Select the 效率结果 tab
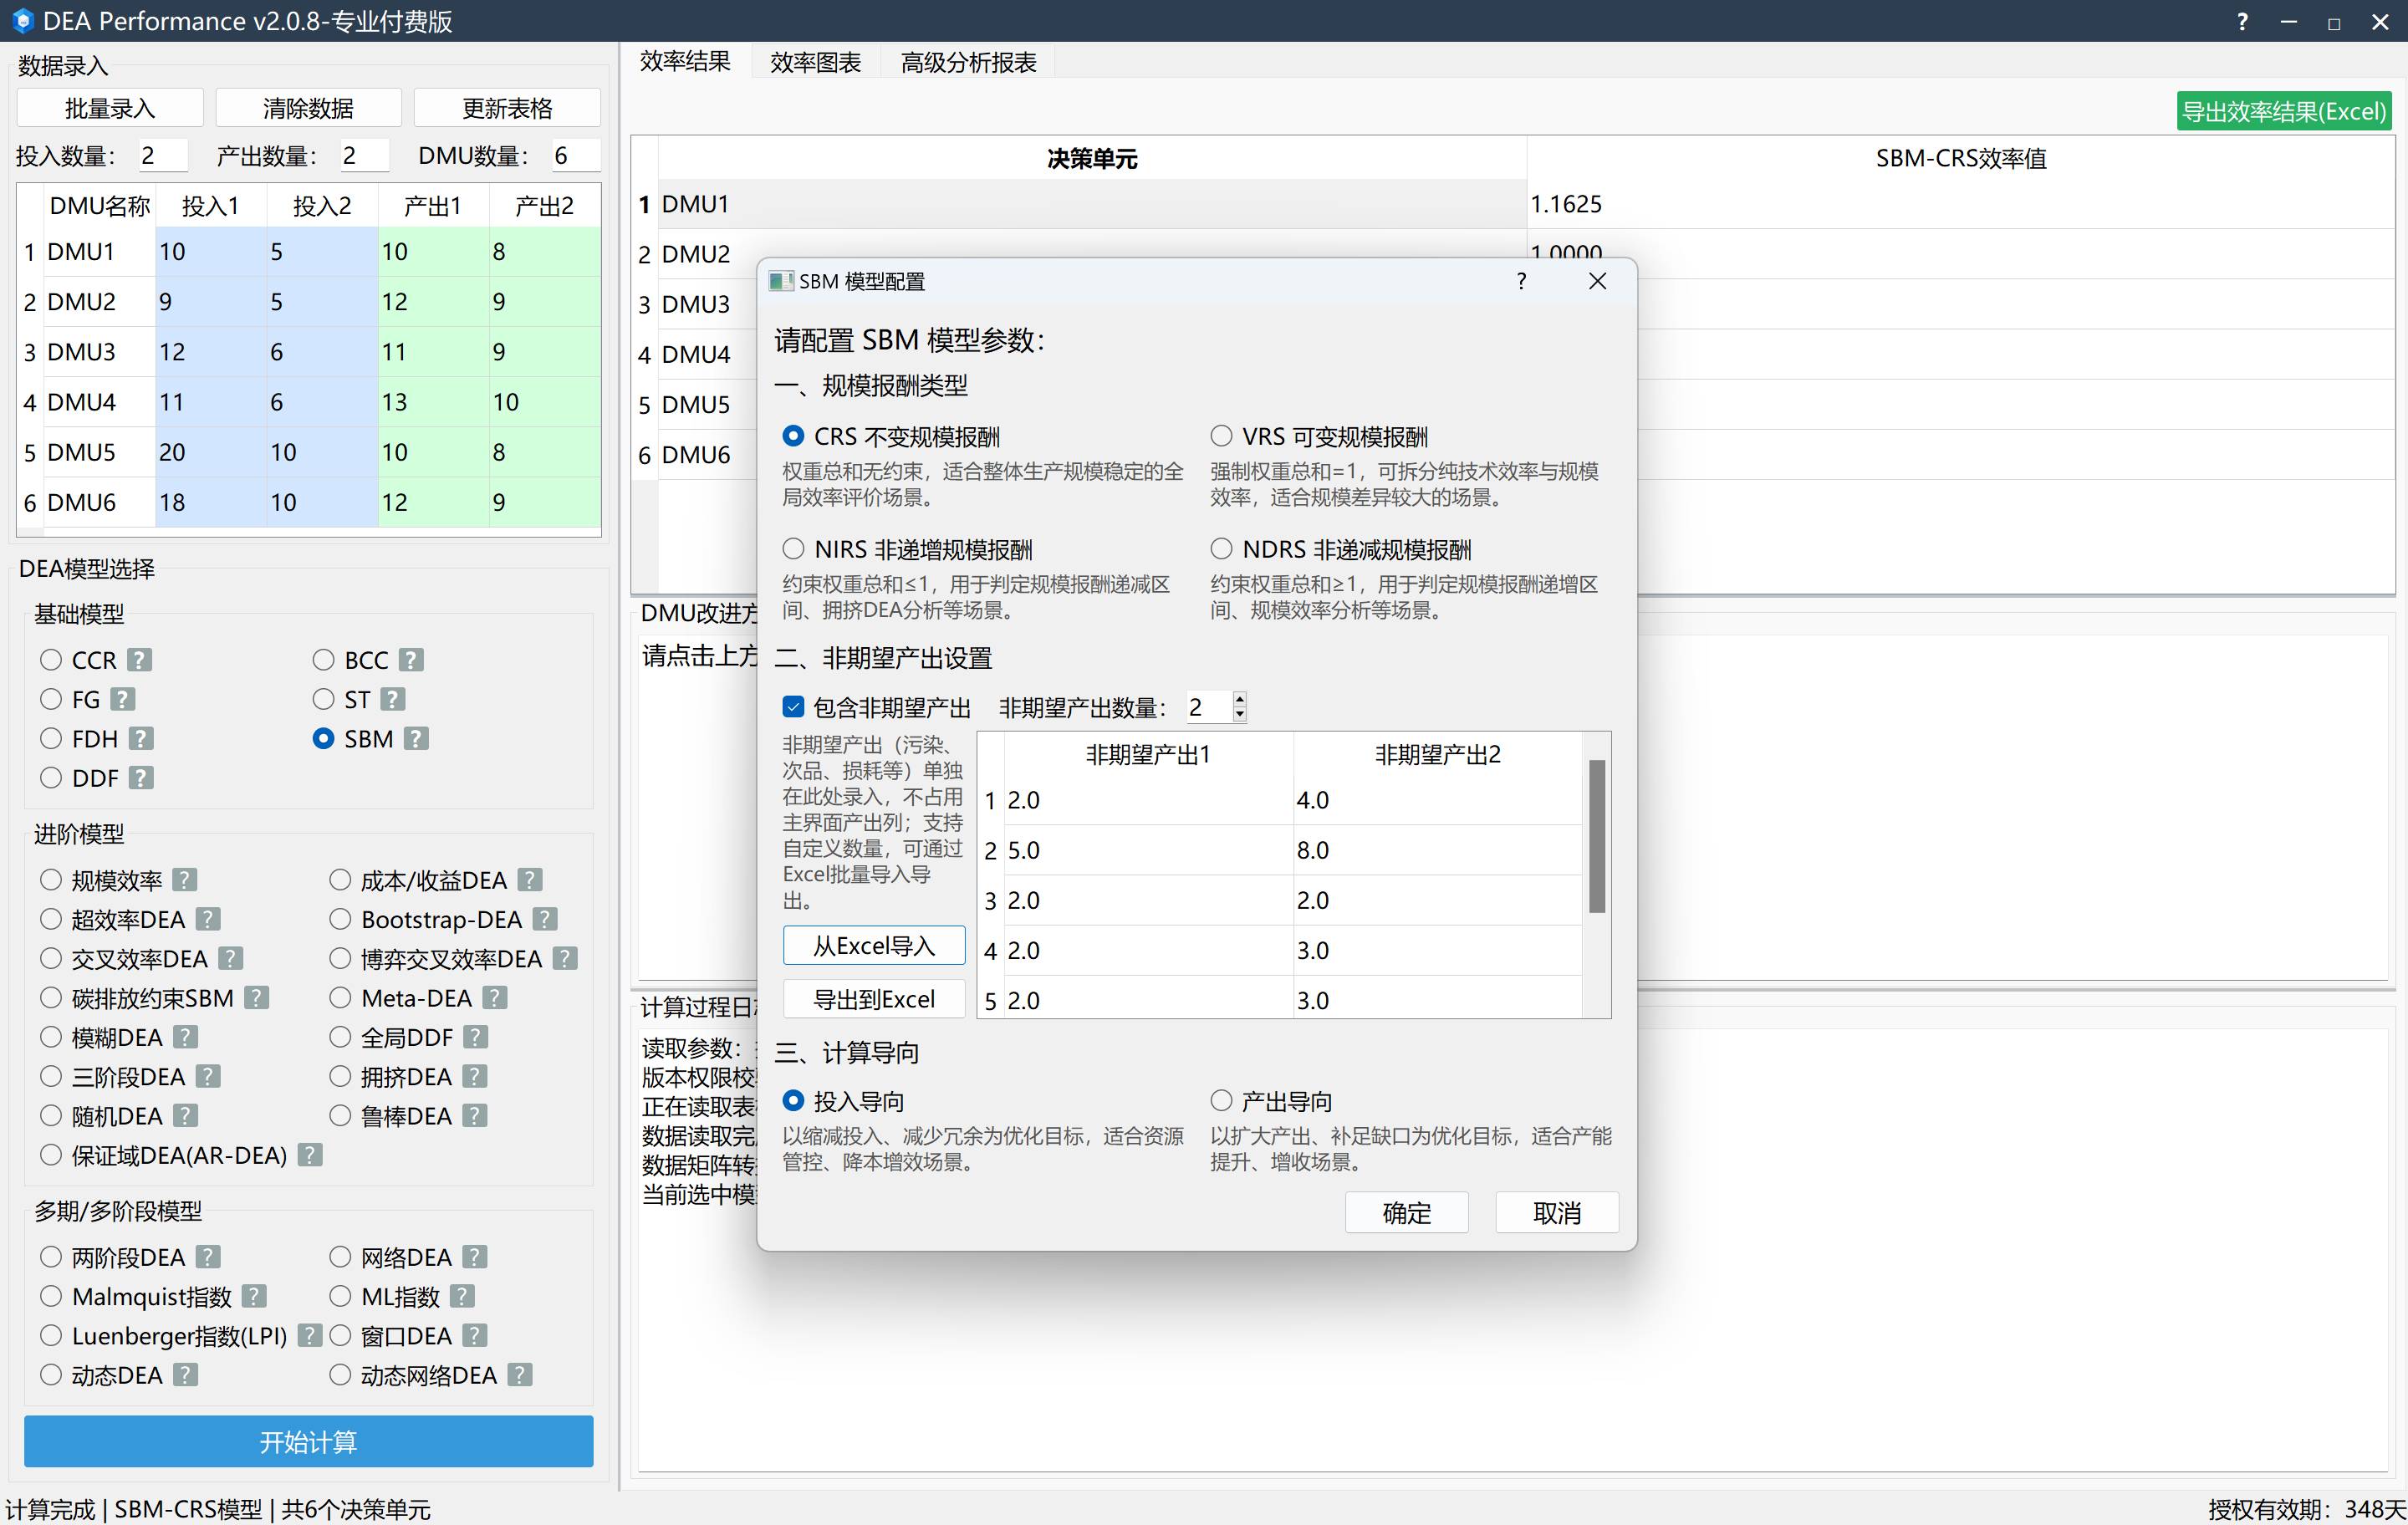This screenshot has width=2408, height=1525. click(685, 61)
